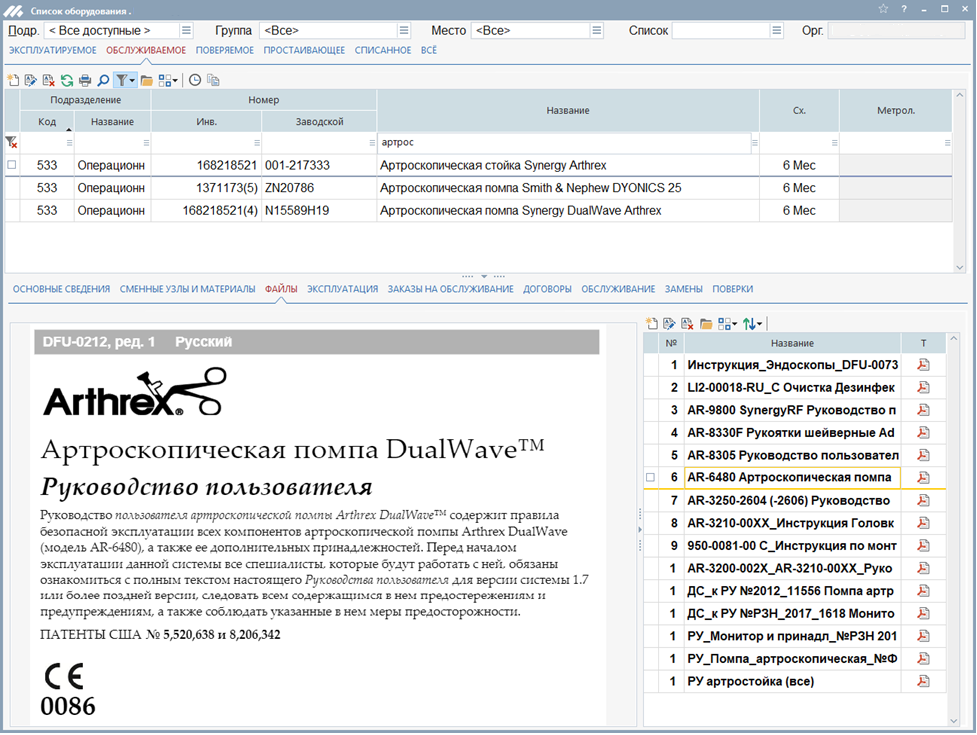
Task: Refresh the equipment list
Action: tap(67, 80)
